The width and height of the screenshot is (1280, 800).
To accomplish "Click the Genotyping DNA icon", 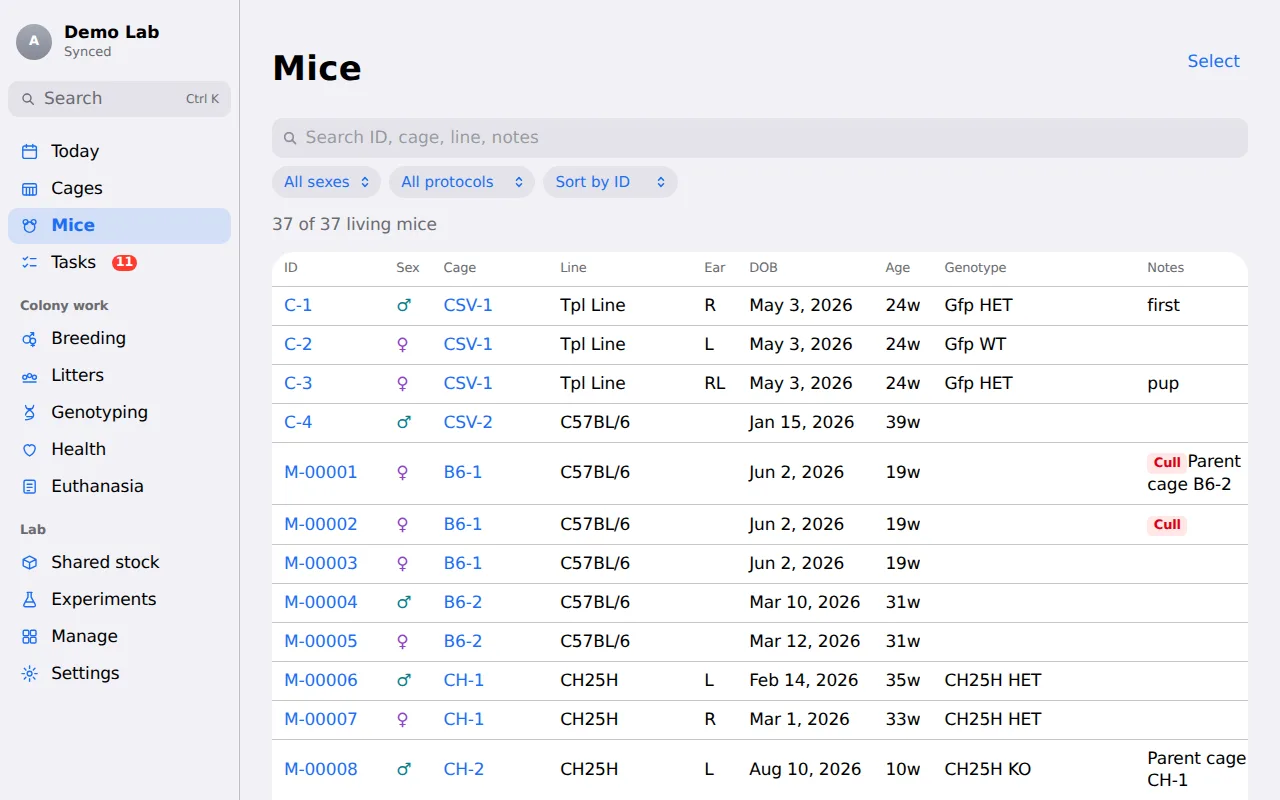I will (x=30, y=412).
